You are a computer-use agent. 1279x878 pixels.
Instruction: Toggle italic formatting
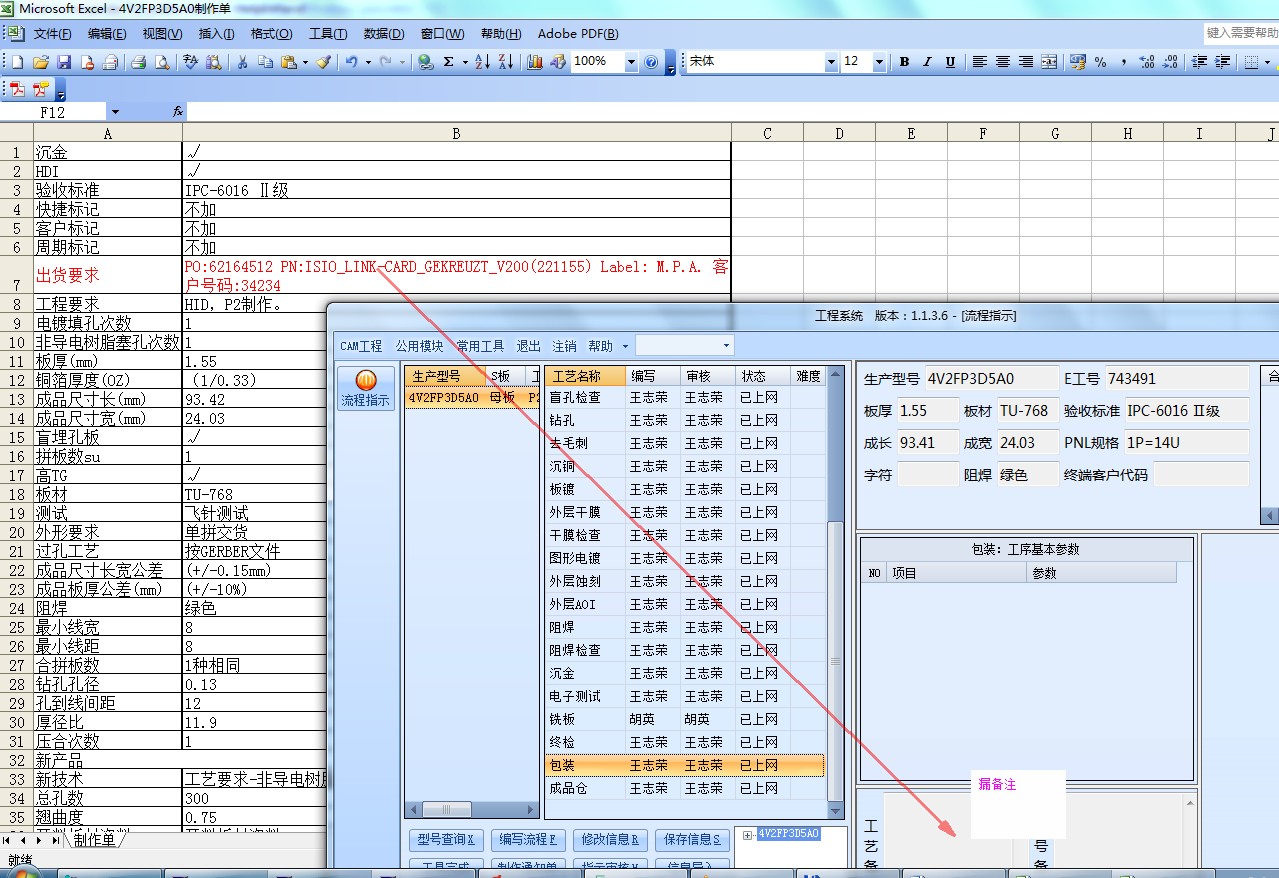pos(927,62)
